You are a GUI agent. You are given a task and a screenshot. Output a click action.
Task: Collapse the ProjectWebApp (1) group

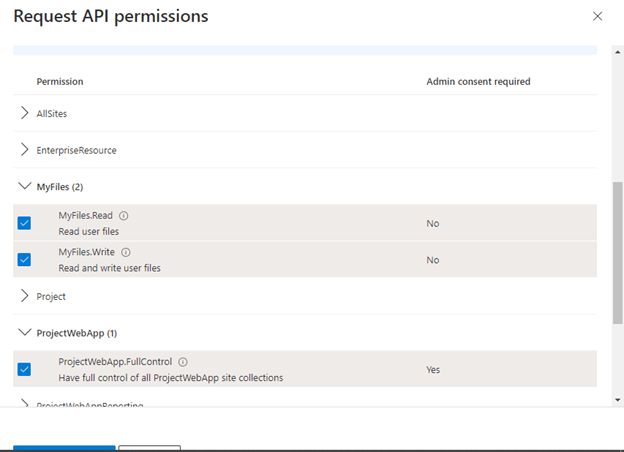click(x=25, y=332)
